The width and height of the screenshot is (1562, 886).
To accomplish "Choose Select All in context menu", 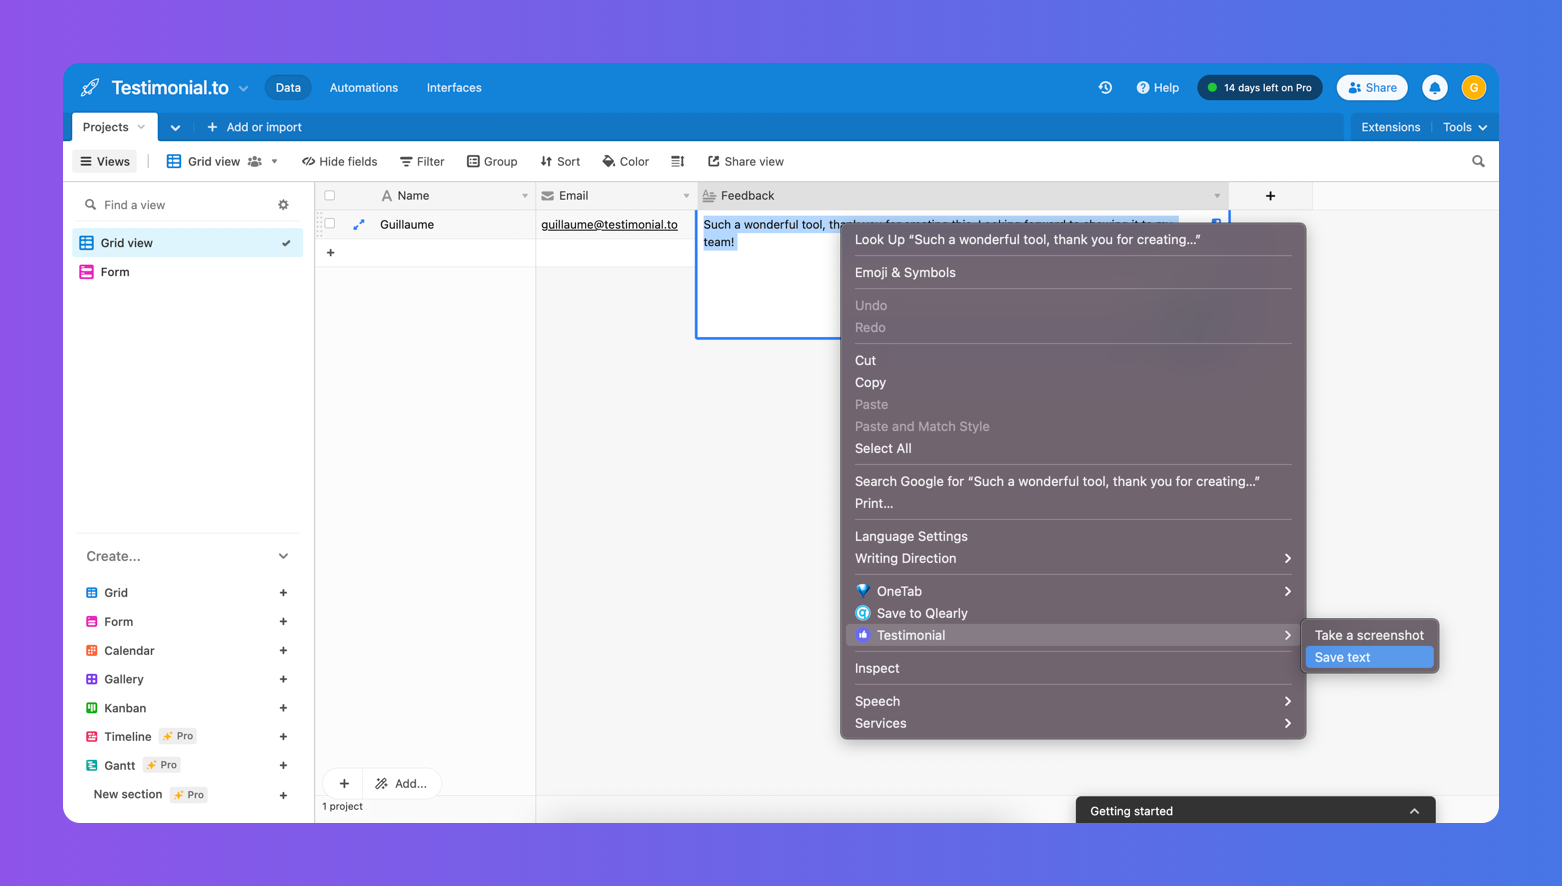I will point(1073,448).
